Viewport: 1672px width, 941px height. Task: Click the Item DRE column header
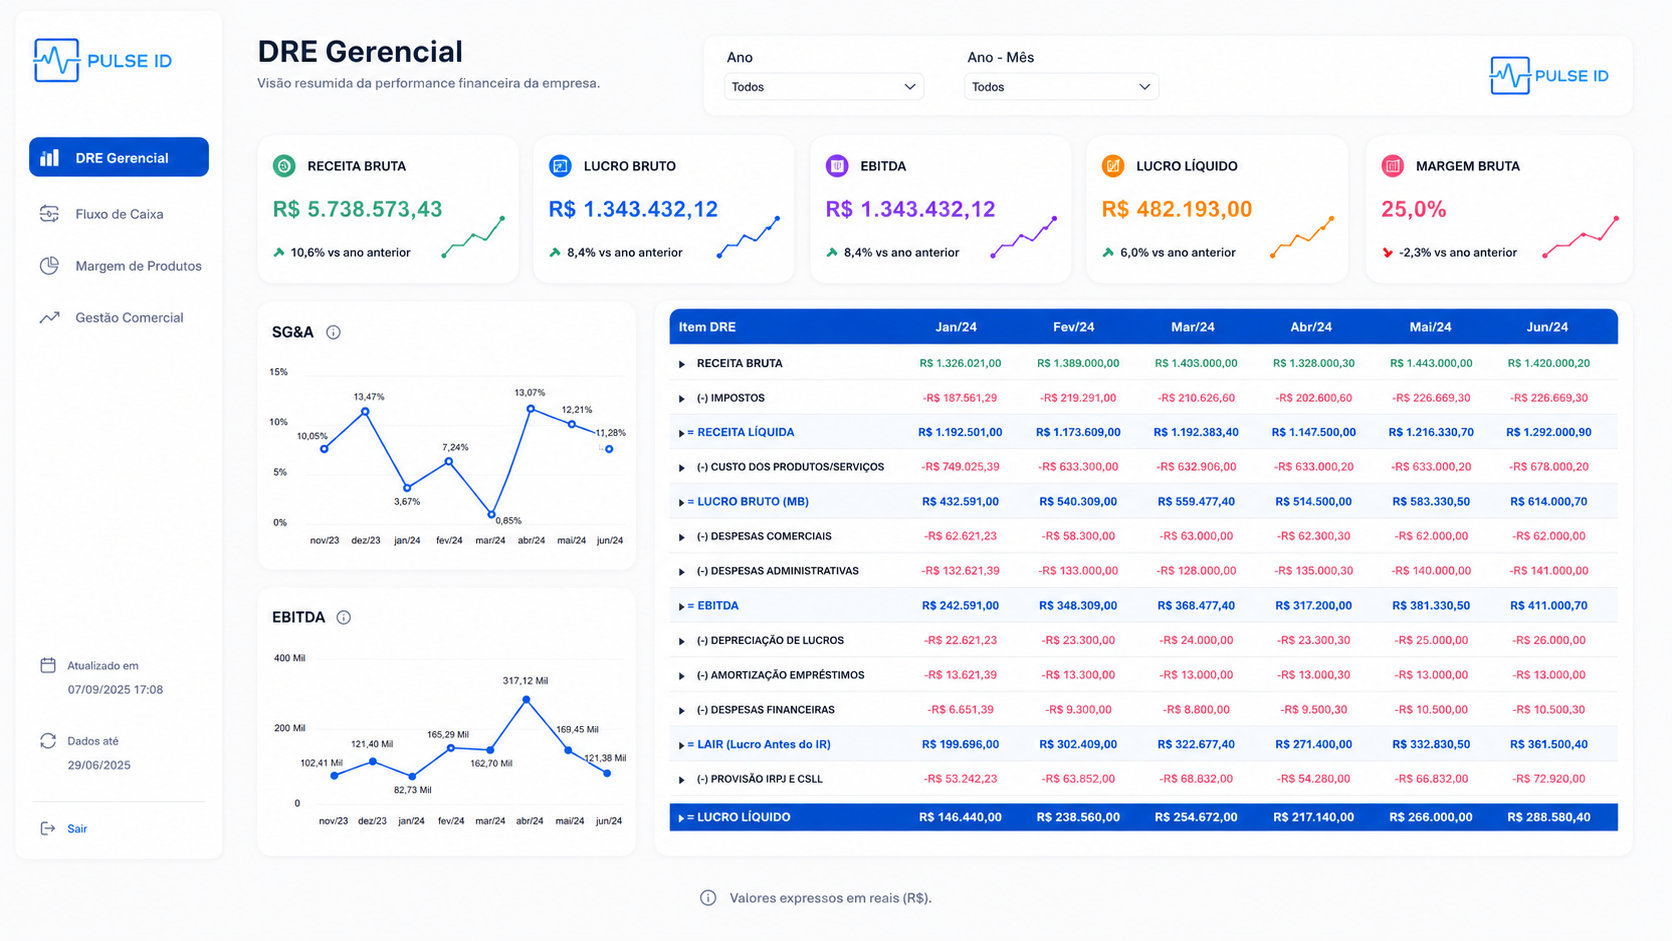click(x=707, y=327)
